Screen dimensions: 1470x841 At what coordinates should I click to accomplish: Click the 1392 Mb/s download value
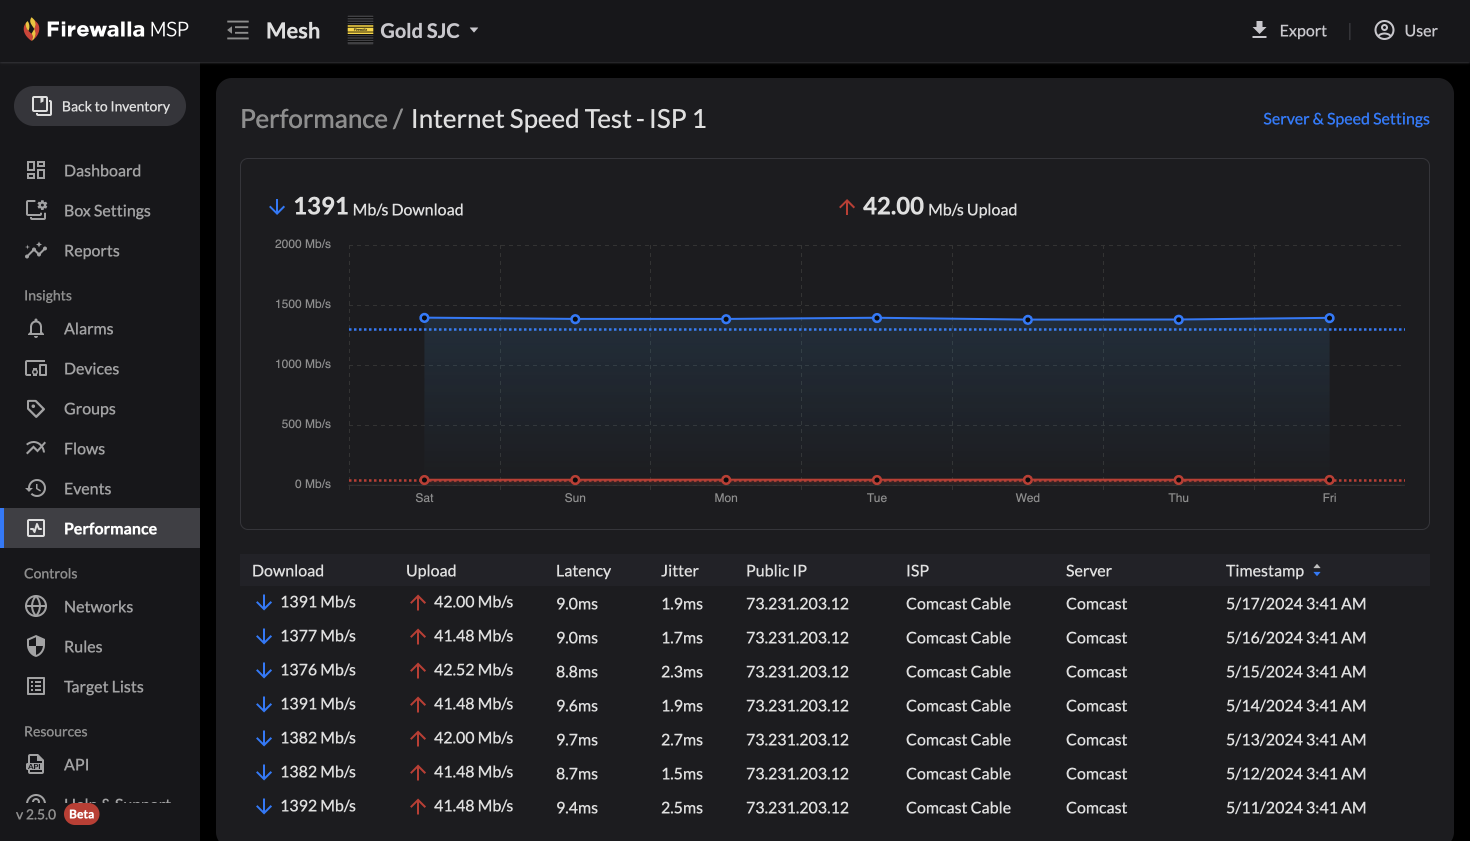click(318, 806)
